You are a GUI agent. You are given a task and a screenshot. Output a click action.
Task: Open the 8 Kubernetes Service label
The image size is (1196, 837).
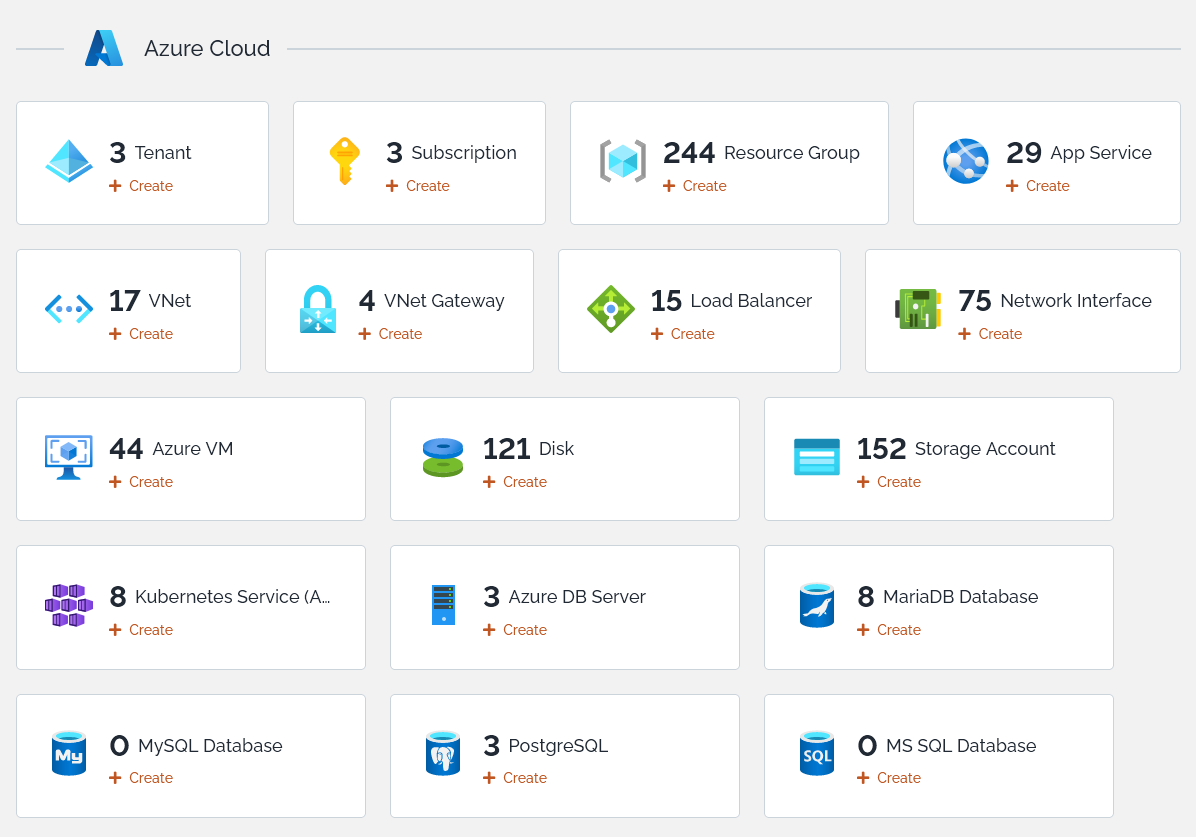coord(220,597)
